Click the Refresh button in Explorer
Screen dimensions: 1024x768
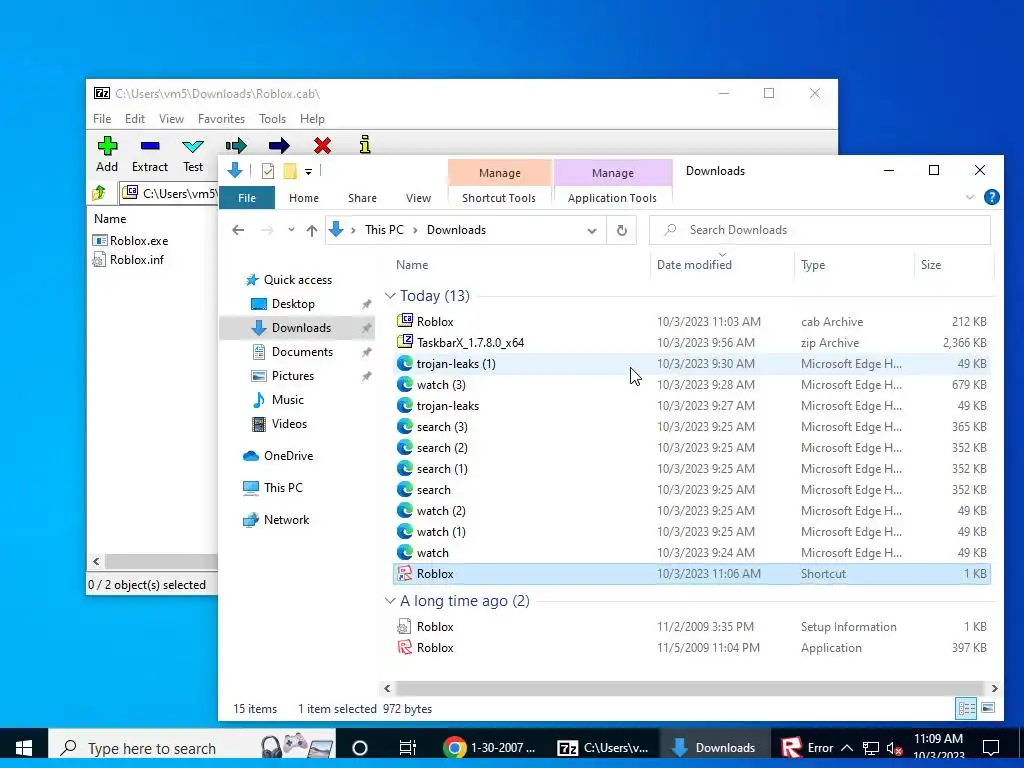[622, 230]
